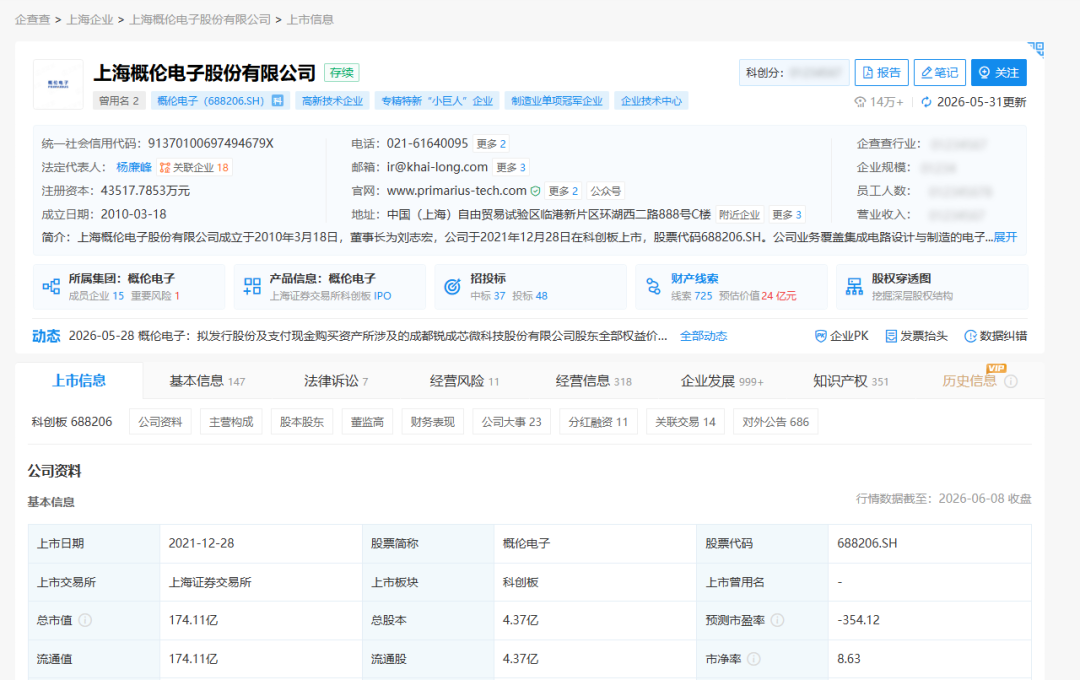Select the 对外公告 686 sub-tab
Screen dimensions: 1080x680
(776, 422)
